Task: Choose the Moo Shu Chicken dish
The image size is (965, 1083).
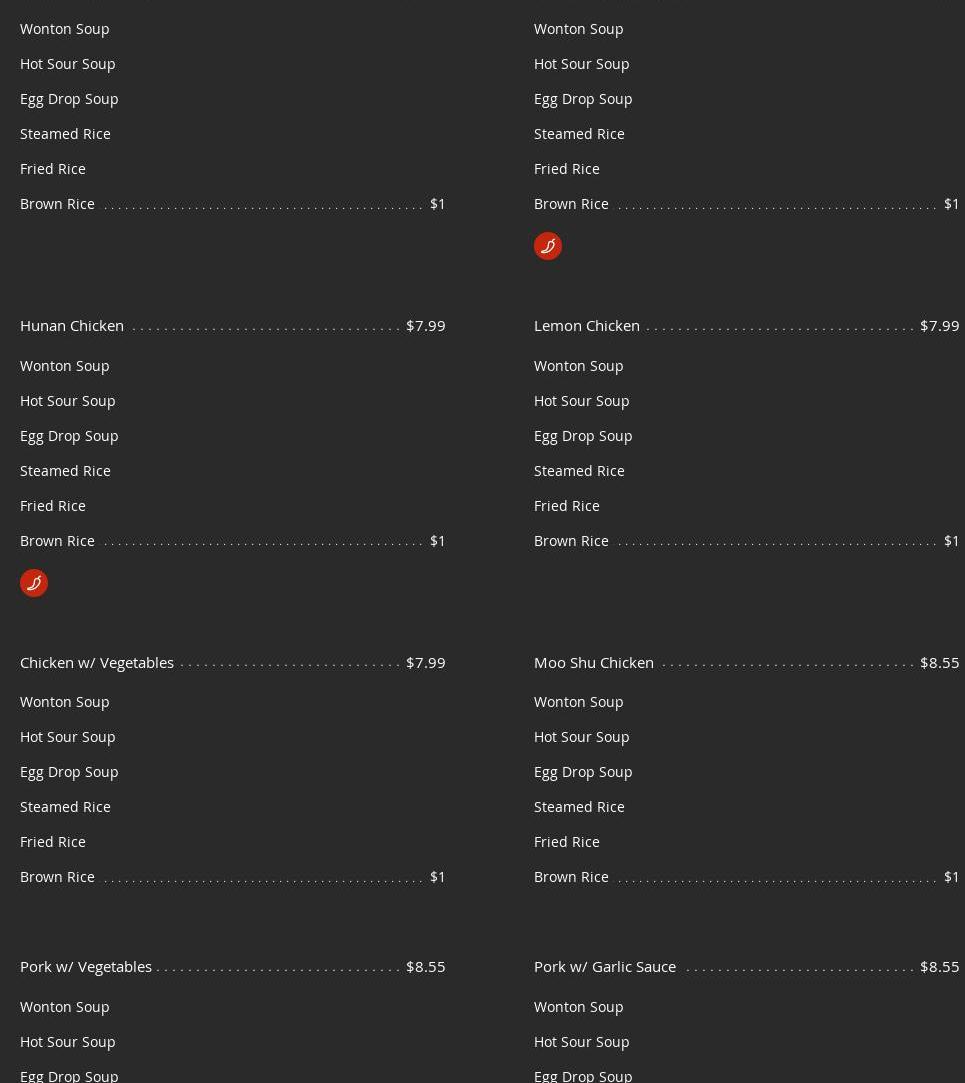Action: click(x=594, y=662)
